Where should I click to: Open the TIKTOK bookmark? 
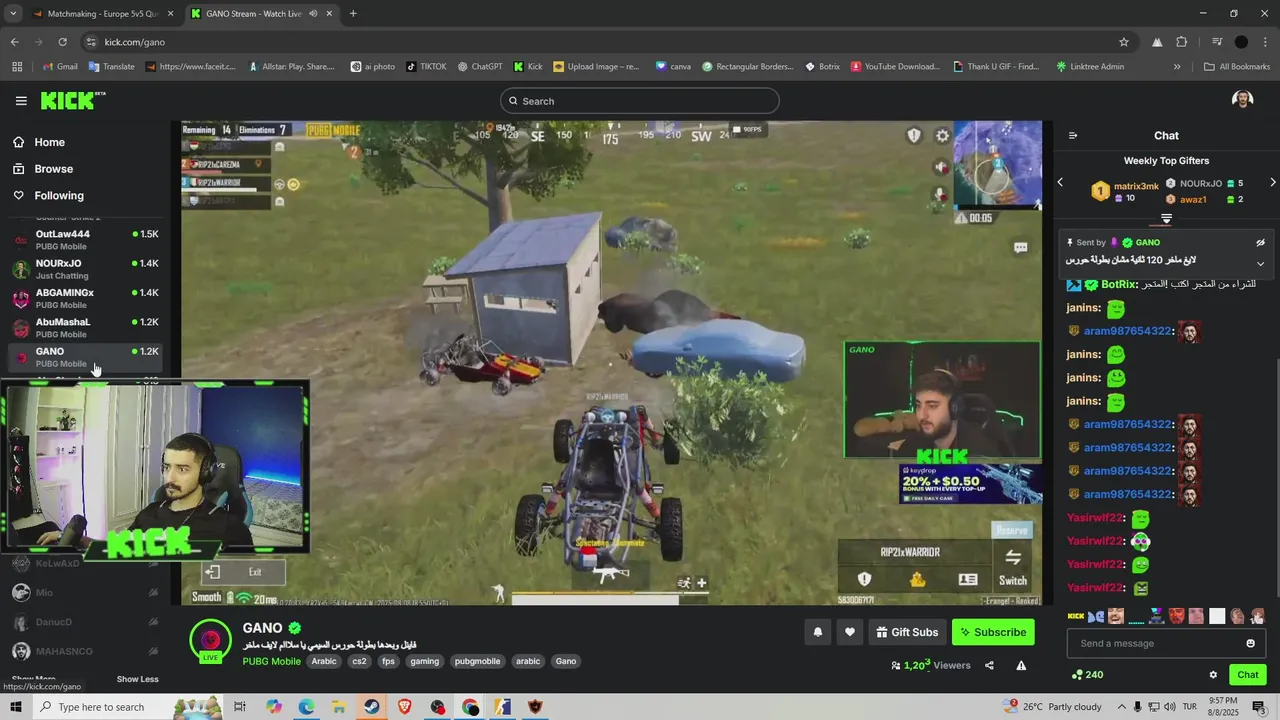[426, 67]
